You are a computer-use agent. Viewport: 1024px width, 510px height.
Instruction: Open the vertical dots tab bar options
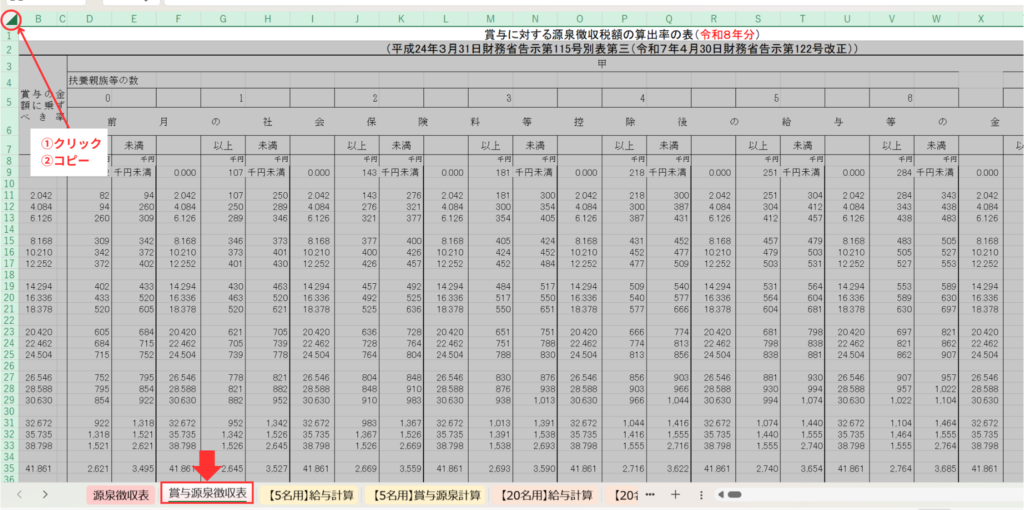pos(701,494)
